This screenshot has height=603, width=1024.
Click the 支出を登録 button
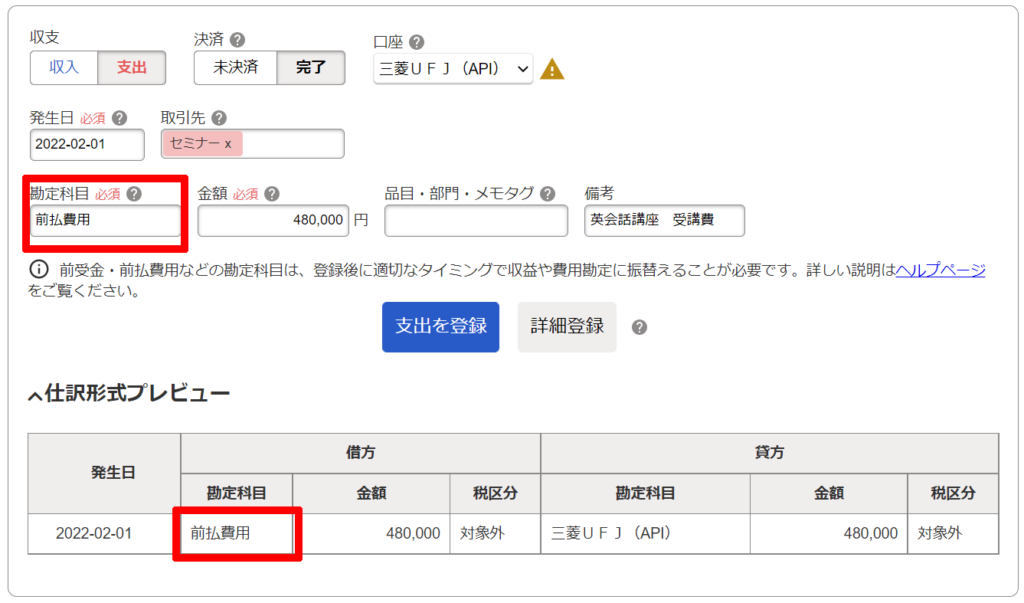pos(441,327)
